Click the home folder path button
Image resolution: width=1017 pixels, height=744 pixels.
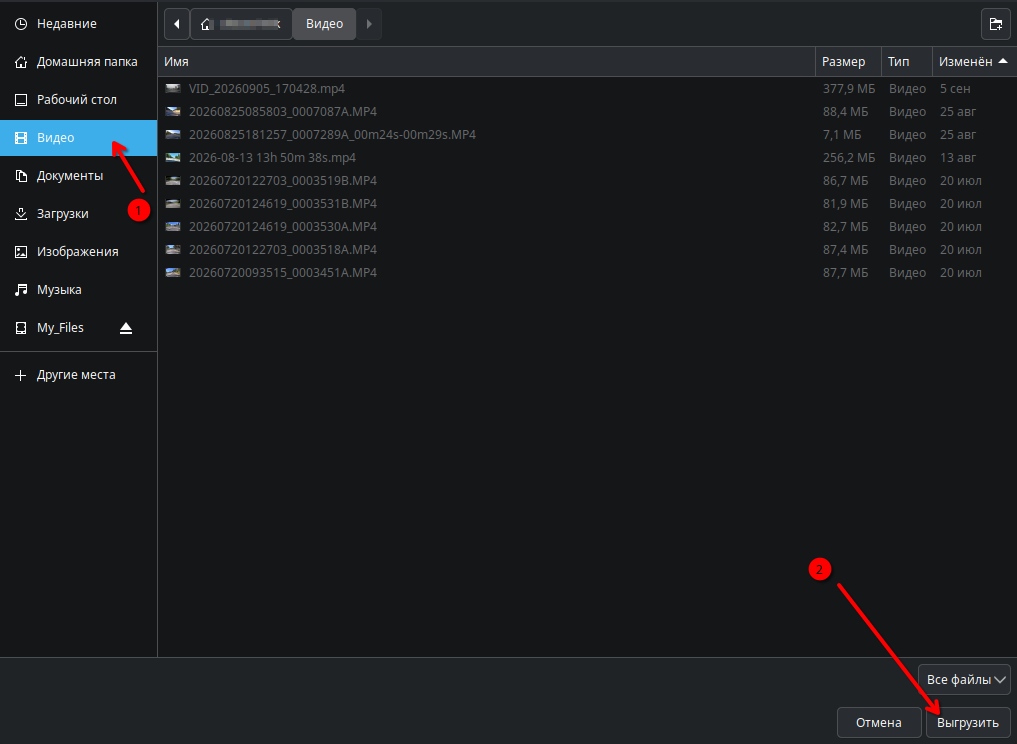click(241, 24)
